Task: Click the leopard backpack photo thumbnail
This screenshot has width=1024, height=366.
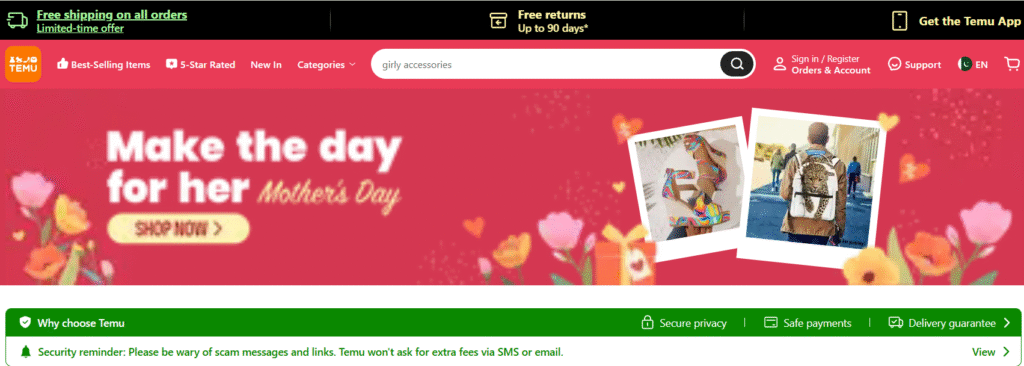Action: [812, 186]
